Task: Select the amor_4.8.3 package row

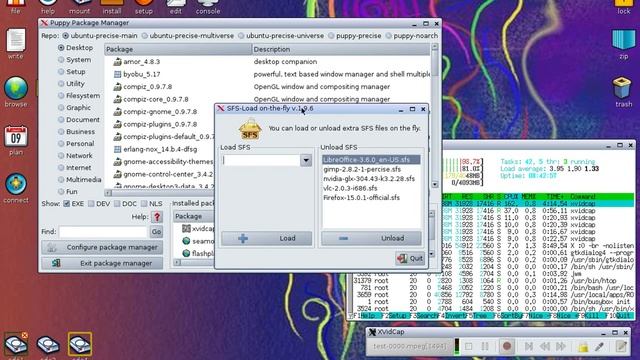Action: pos(267,62)
